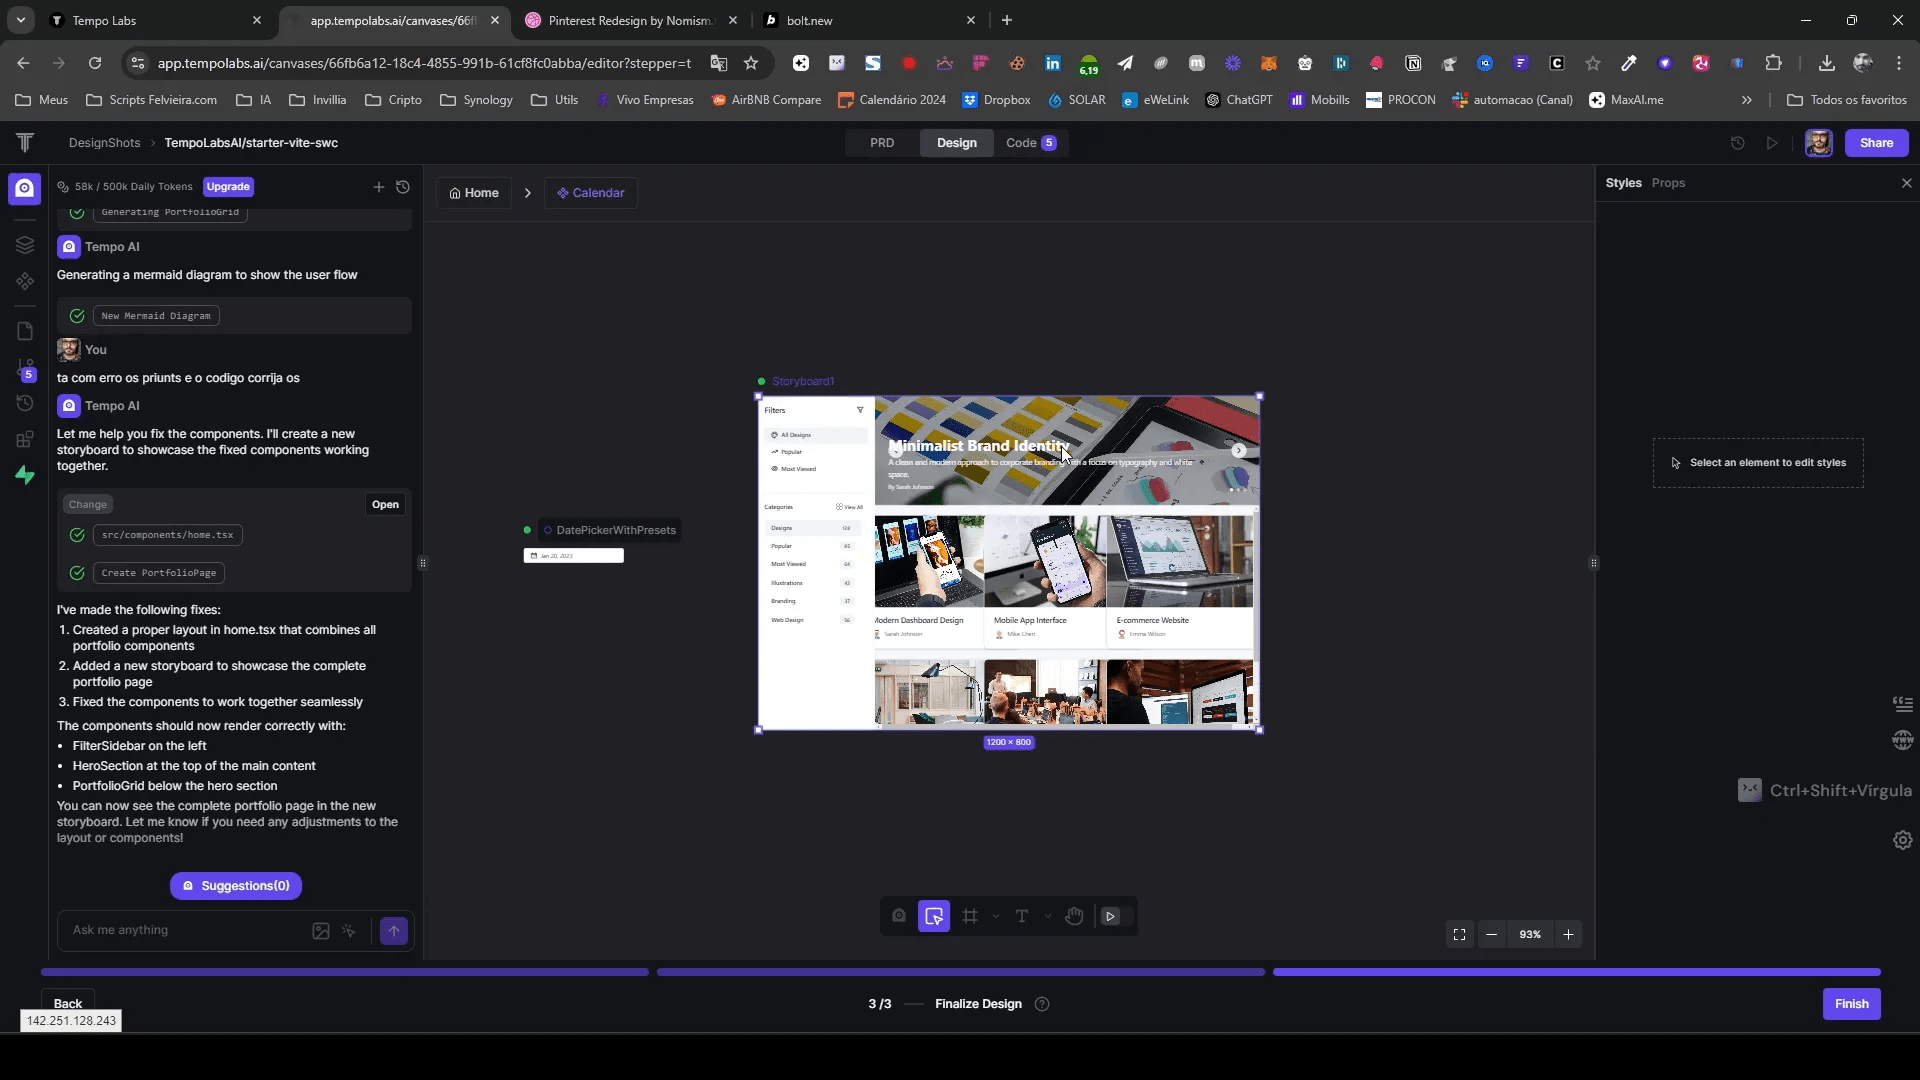The width and height of the screenshot is (1920, 1080).
Task: Start a new chat with plus icon
Action: (x=379, y=187)
